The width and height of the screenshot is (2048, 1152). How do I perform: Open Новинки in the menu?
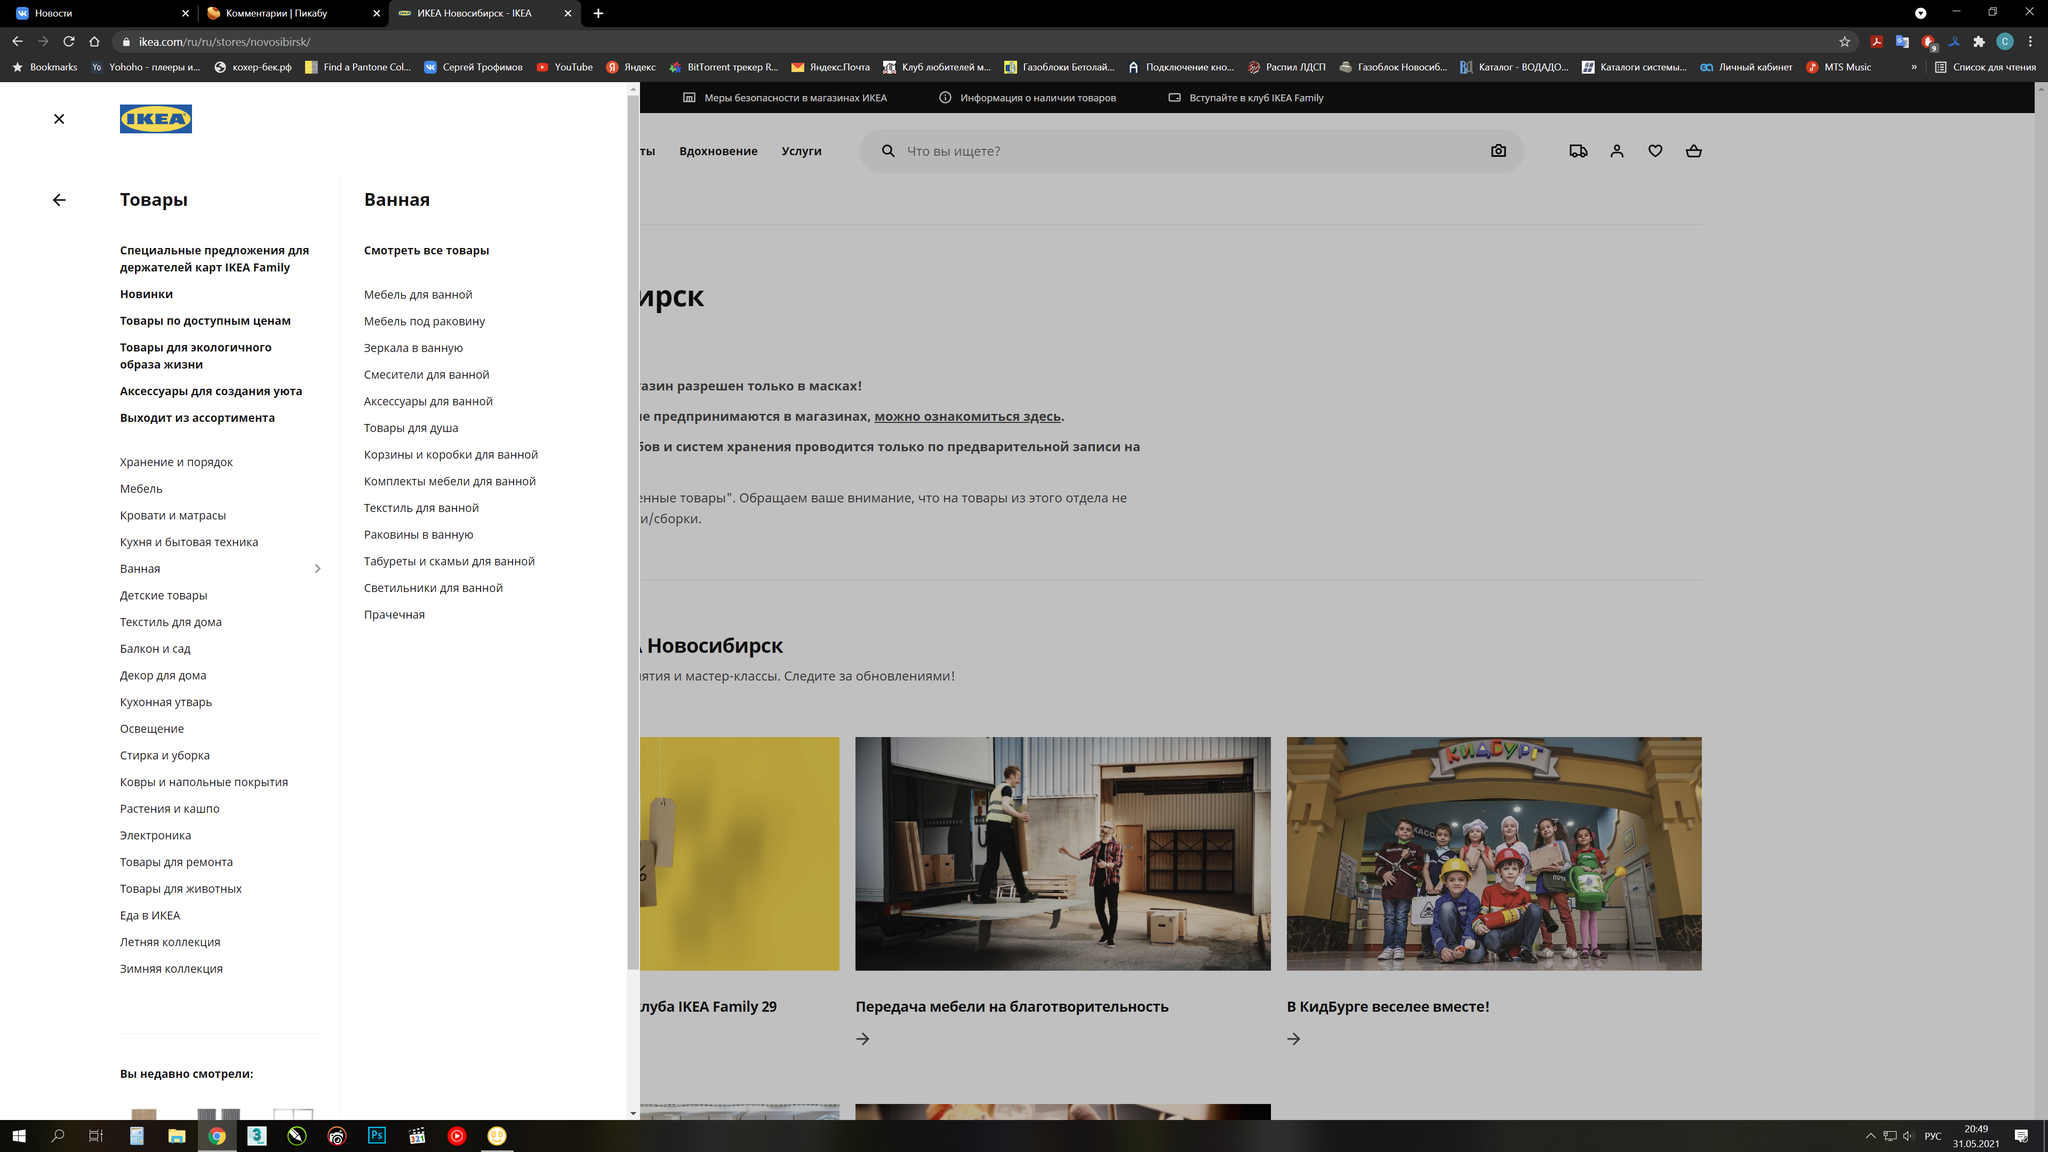(146, 294)
